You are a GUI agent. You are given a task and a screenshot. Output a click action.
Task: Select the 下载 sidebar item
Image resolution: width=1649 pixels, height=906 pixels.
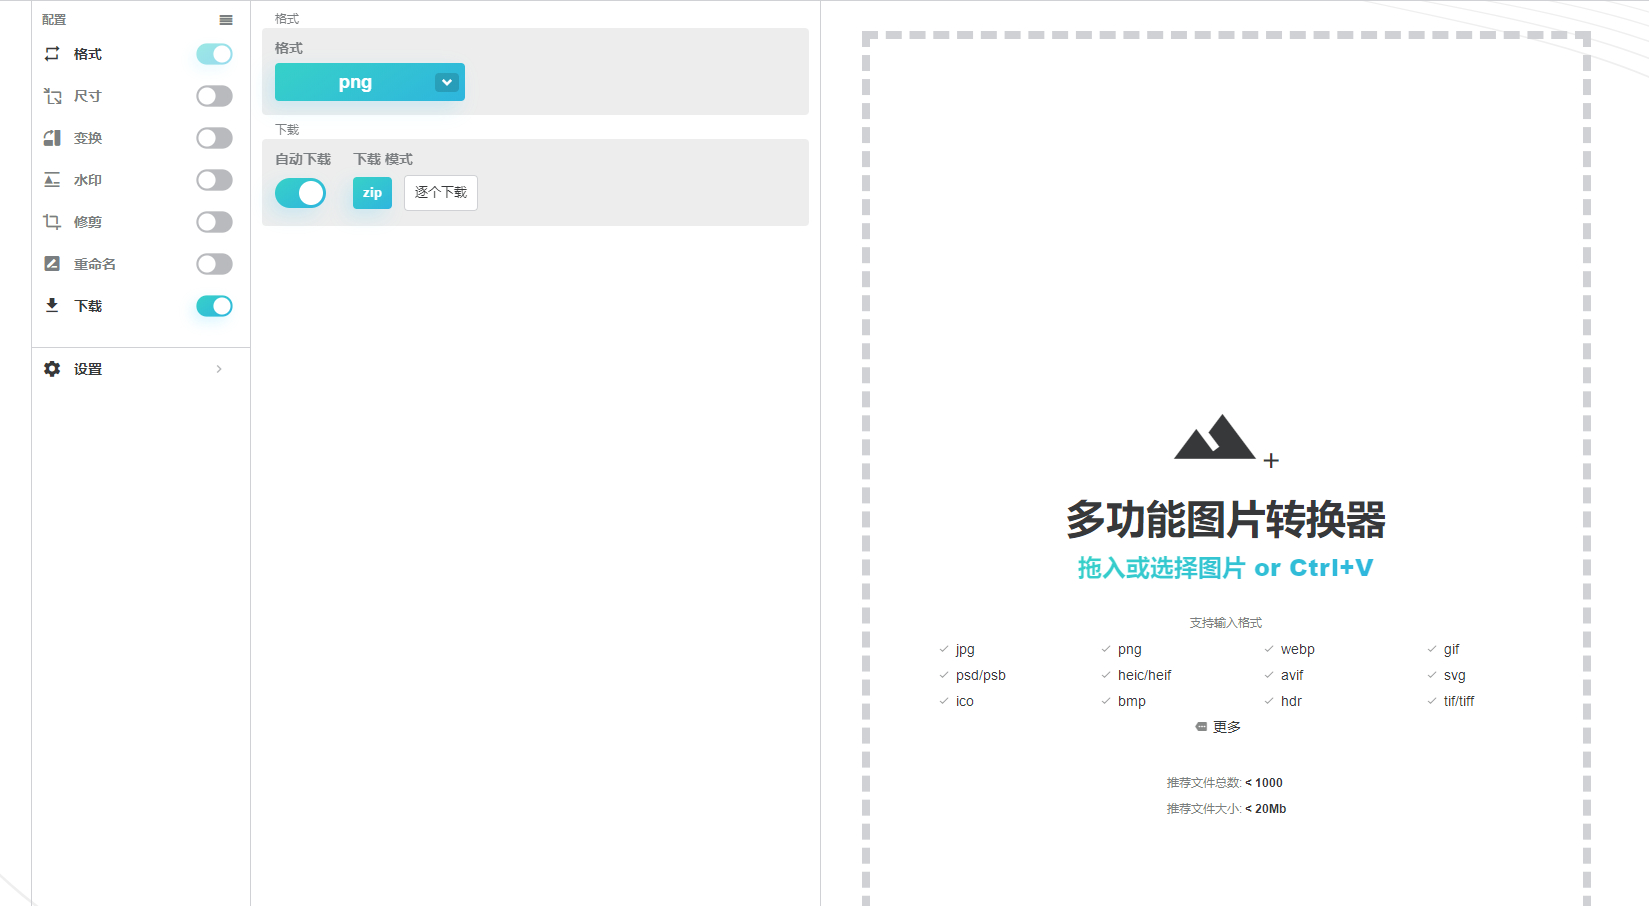88,306
